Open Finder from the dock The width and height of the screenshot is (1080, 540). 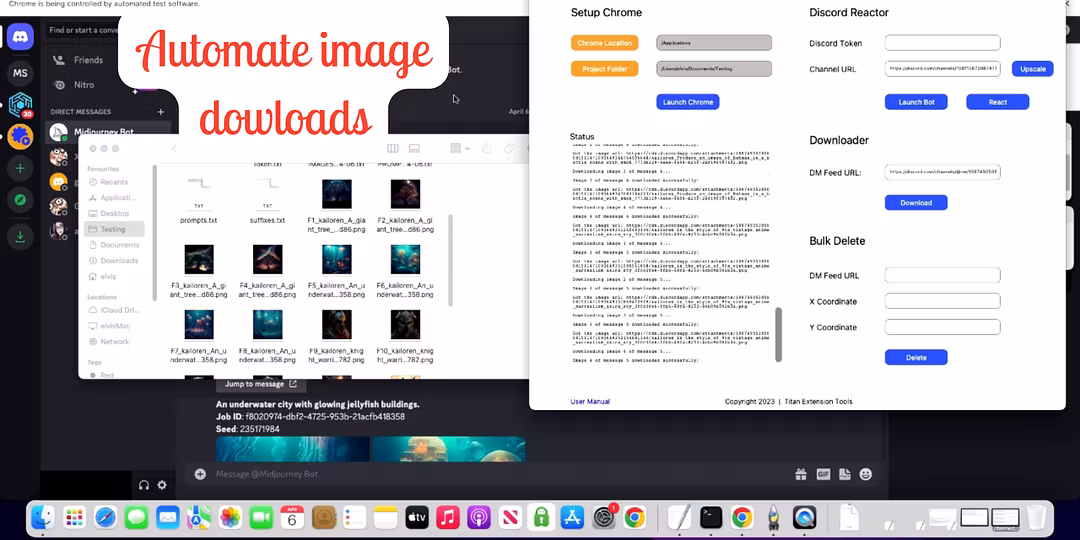[x=43, y=517]
